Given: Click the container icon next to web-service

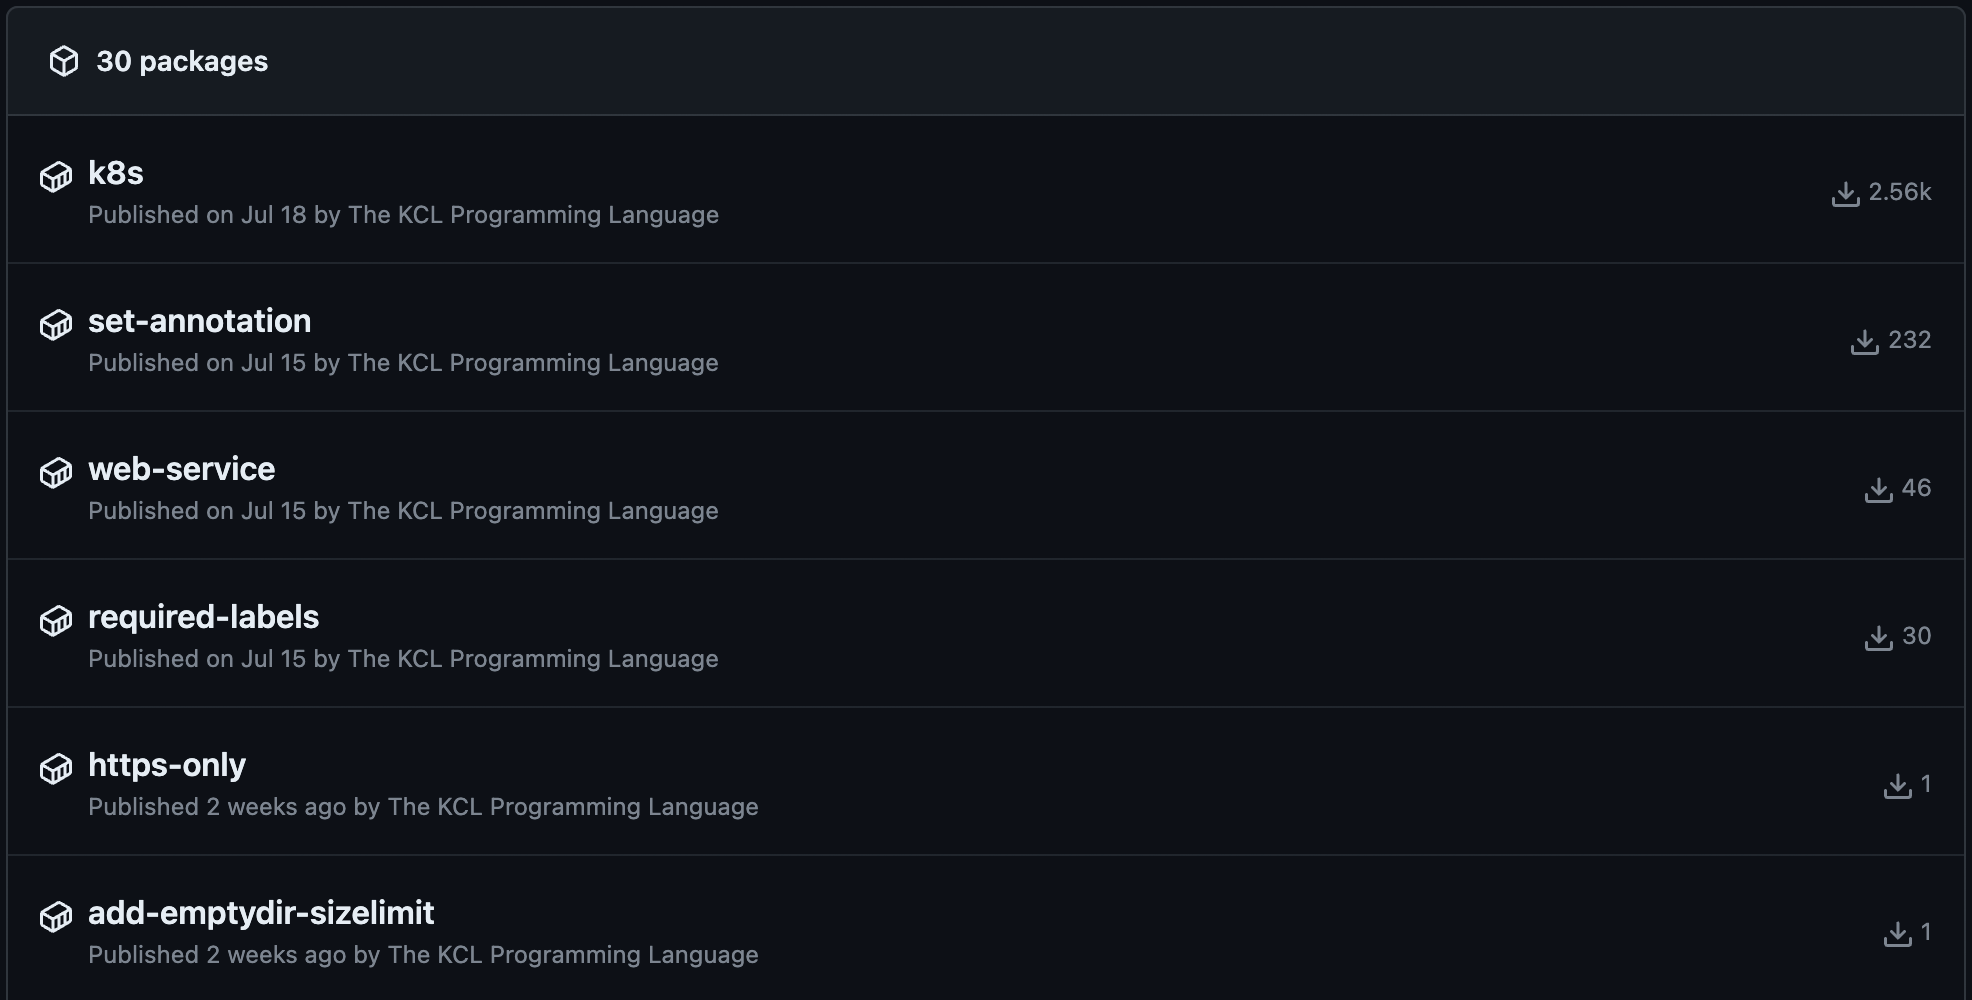Looking at the screenshot, I should pos(56,473).
